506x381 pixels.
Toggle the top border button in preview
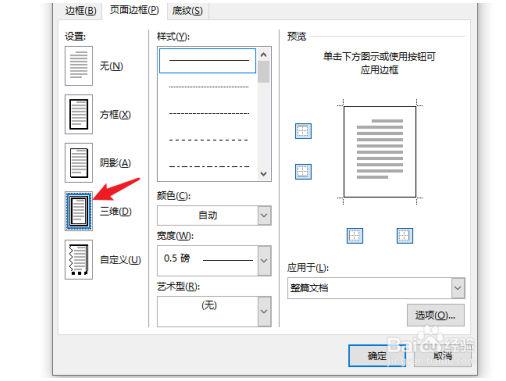[x=303, y=131]
